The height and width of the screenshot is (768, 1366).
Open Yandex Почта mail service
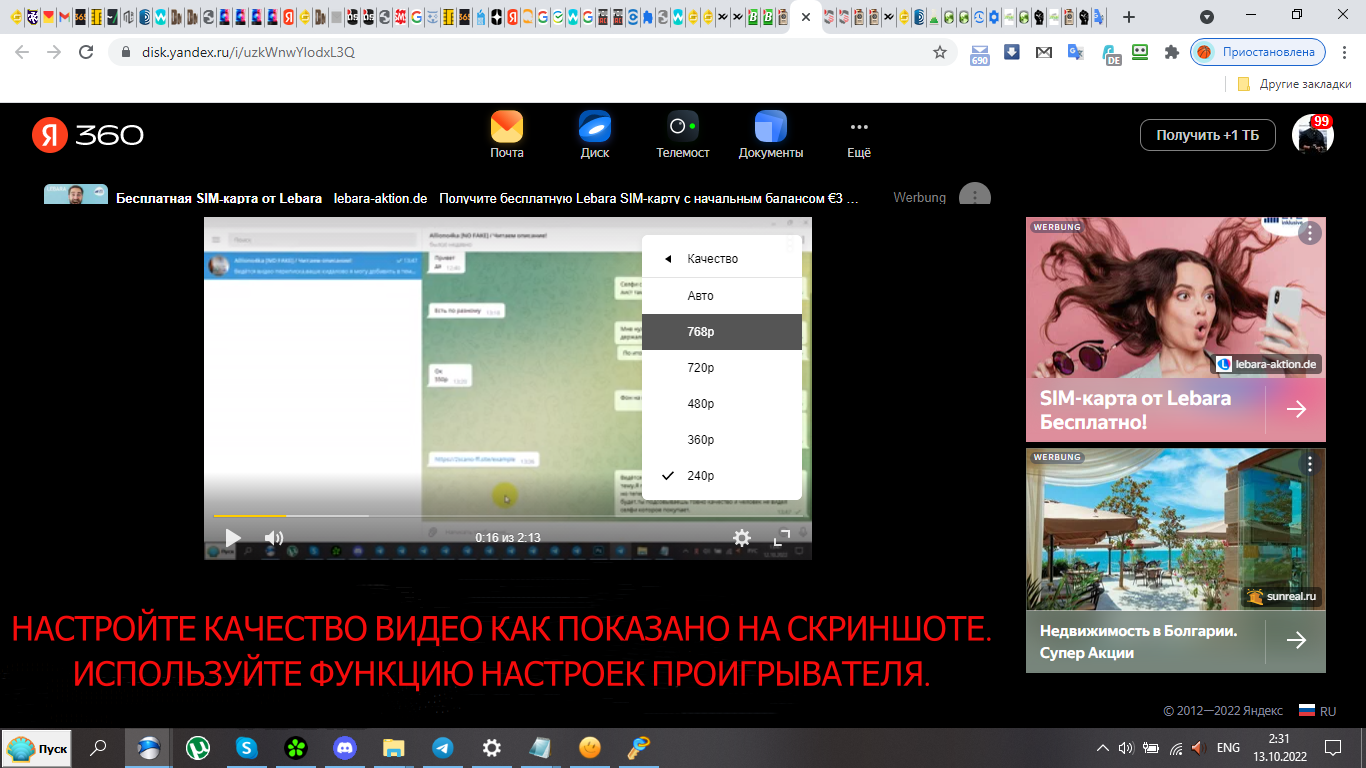(507, 135)
